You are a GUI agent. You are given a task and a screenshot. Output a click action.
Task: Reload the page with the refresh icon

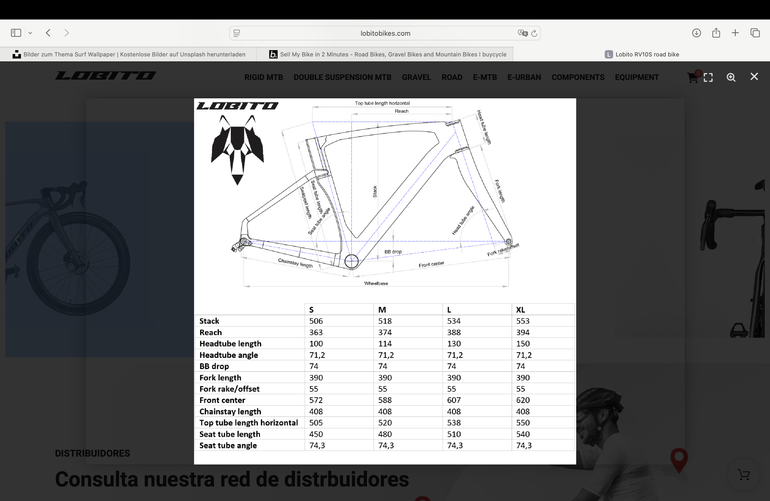point(534,33)
